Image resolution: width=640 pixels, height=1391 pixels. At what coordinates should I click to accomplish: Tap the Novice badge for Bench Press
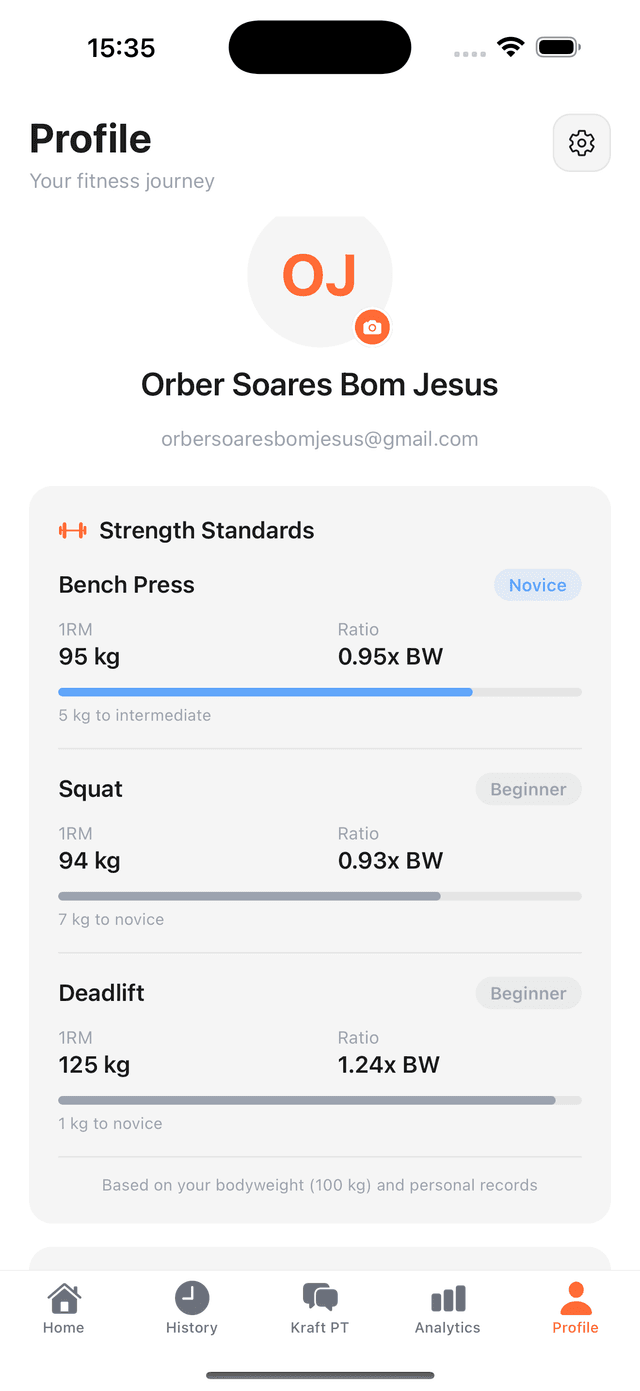tap(537, 584)
